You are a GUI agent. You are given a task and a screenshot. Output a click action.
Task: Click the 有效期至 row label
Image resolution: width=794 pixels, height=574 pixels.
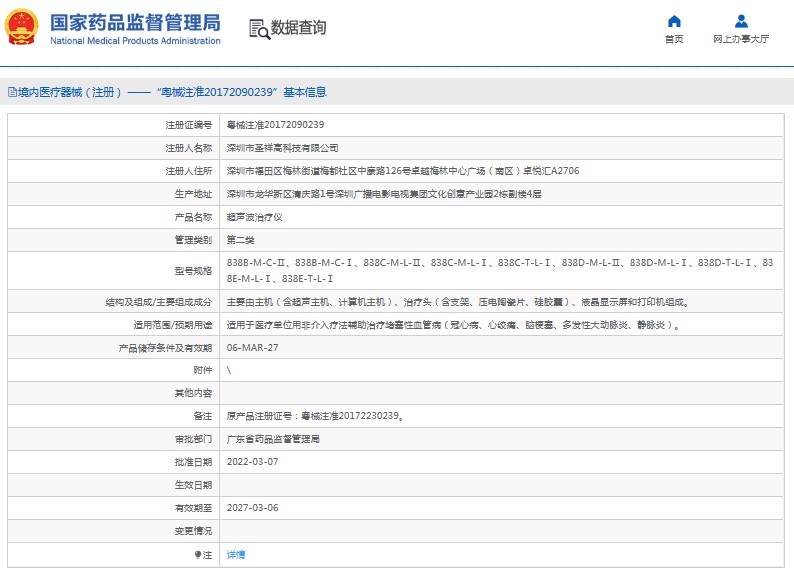coord(193,508)
